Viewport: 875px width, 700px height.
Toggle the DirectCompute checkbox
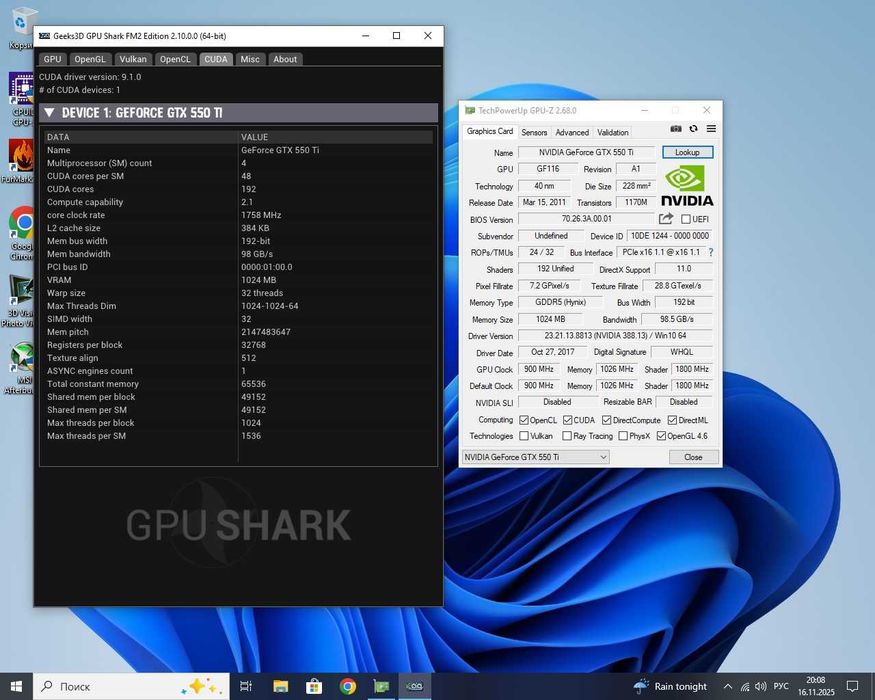(607, 420)
